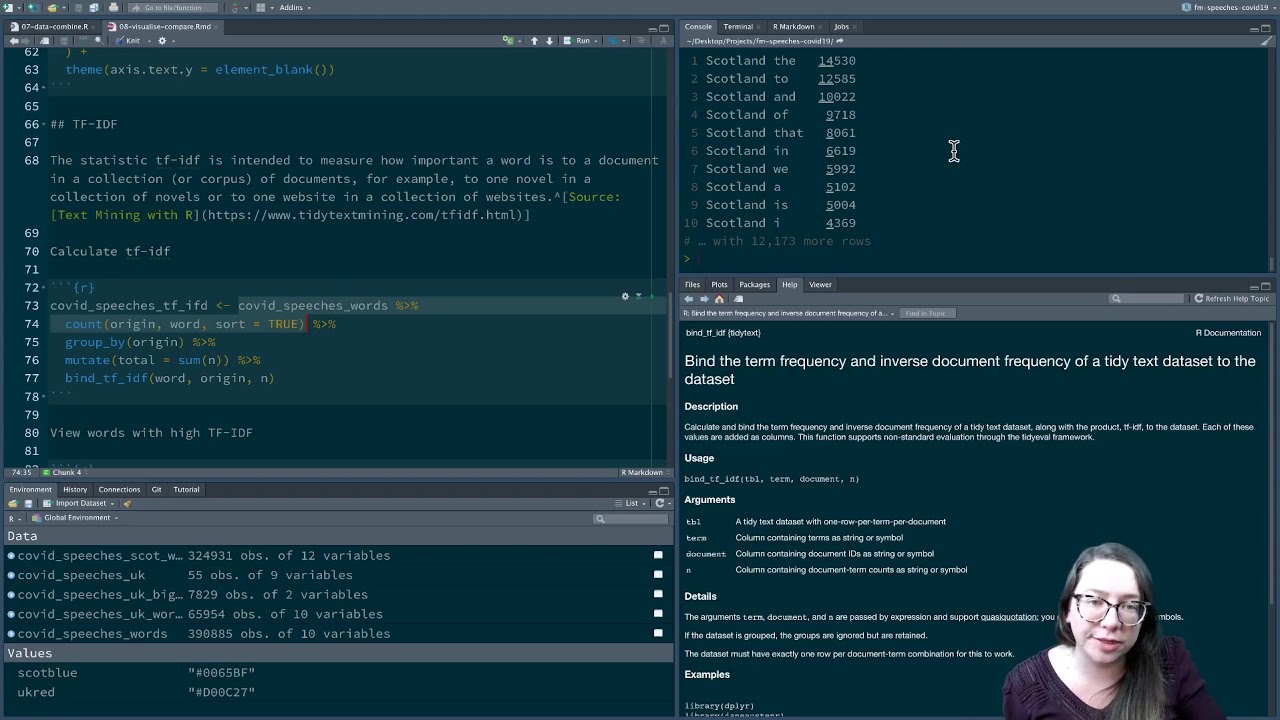Click the Go to file/function box
The width and height of the screenshot is (1280, 720).
pos(173,7)
